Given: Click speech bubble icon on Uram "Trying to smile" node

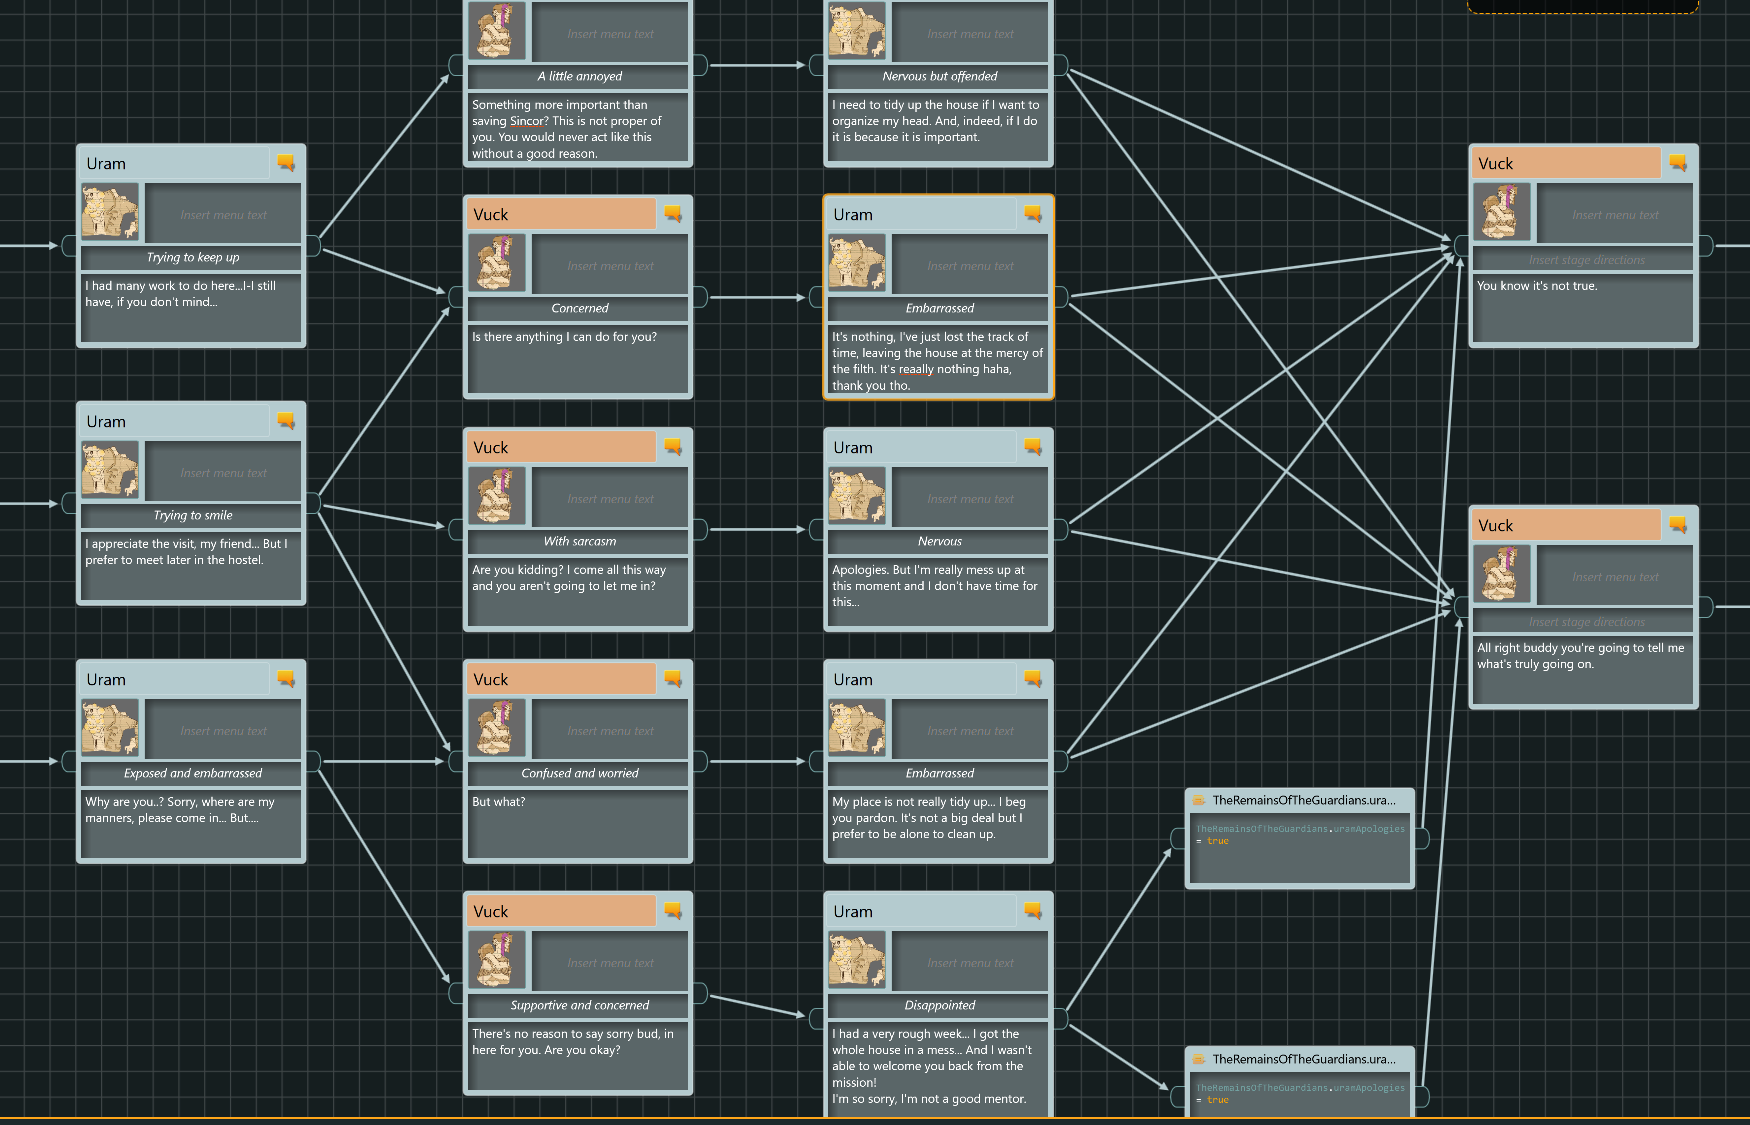Looking at the screenshot, I should pos(286,421).
